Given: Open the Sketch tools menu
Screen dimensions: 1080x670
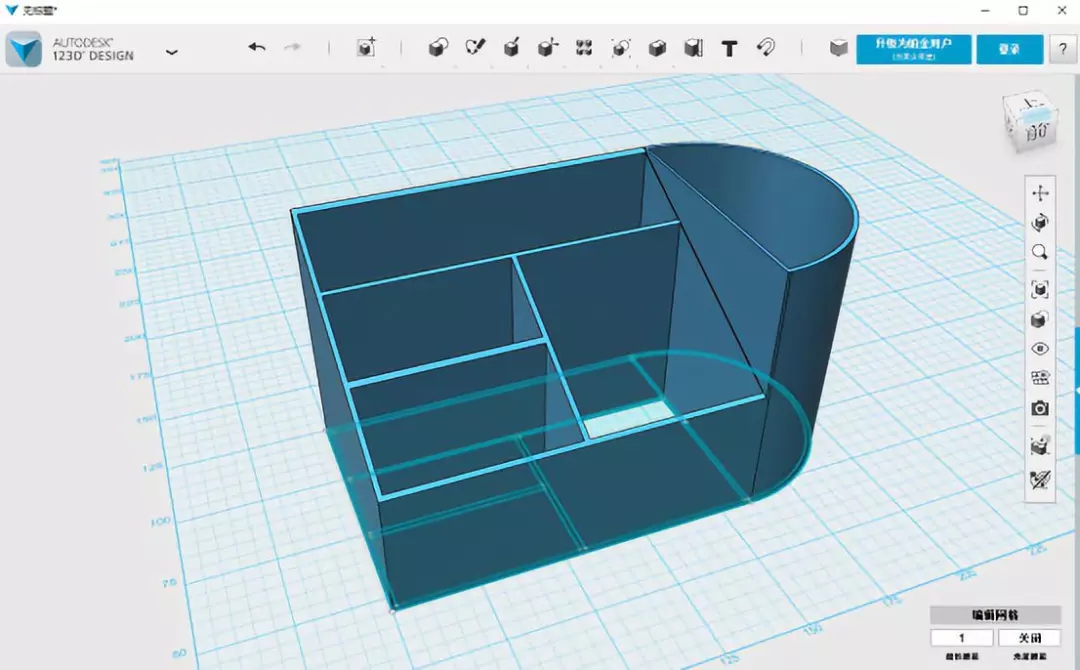Looking at the screenshot, I should click(475, 47).
